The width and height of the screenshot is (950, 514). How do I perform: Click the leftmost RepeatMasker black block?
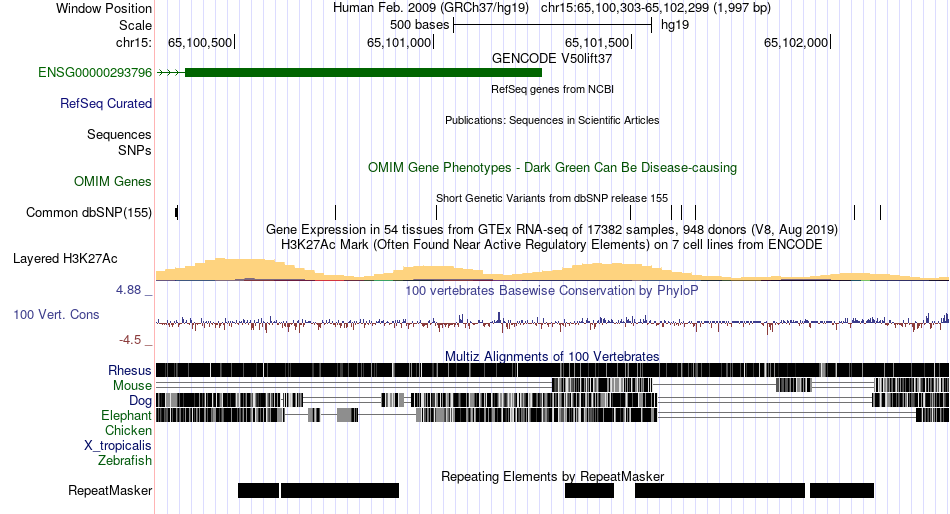pyautogui.click(x=259, y=490)
